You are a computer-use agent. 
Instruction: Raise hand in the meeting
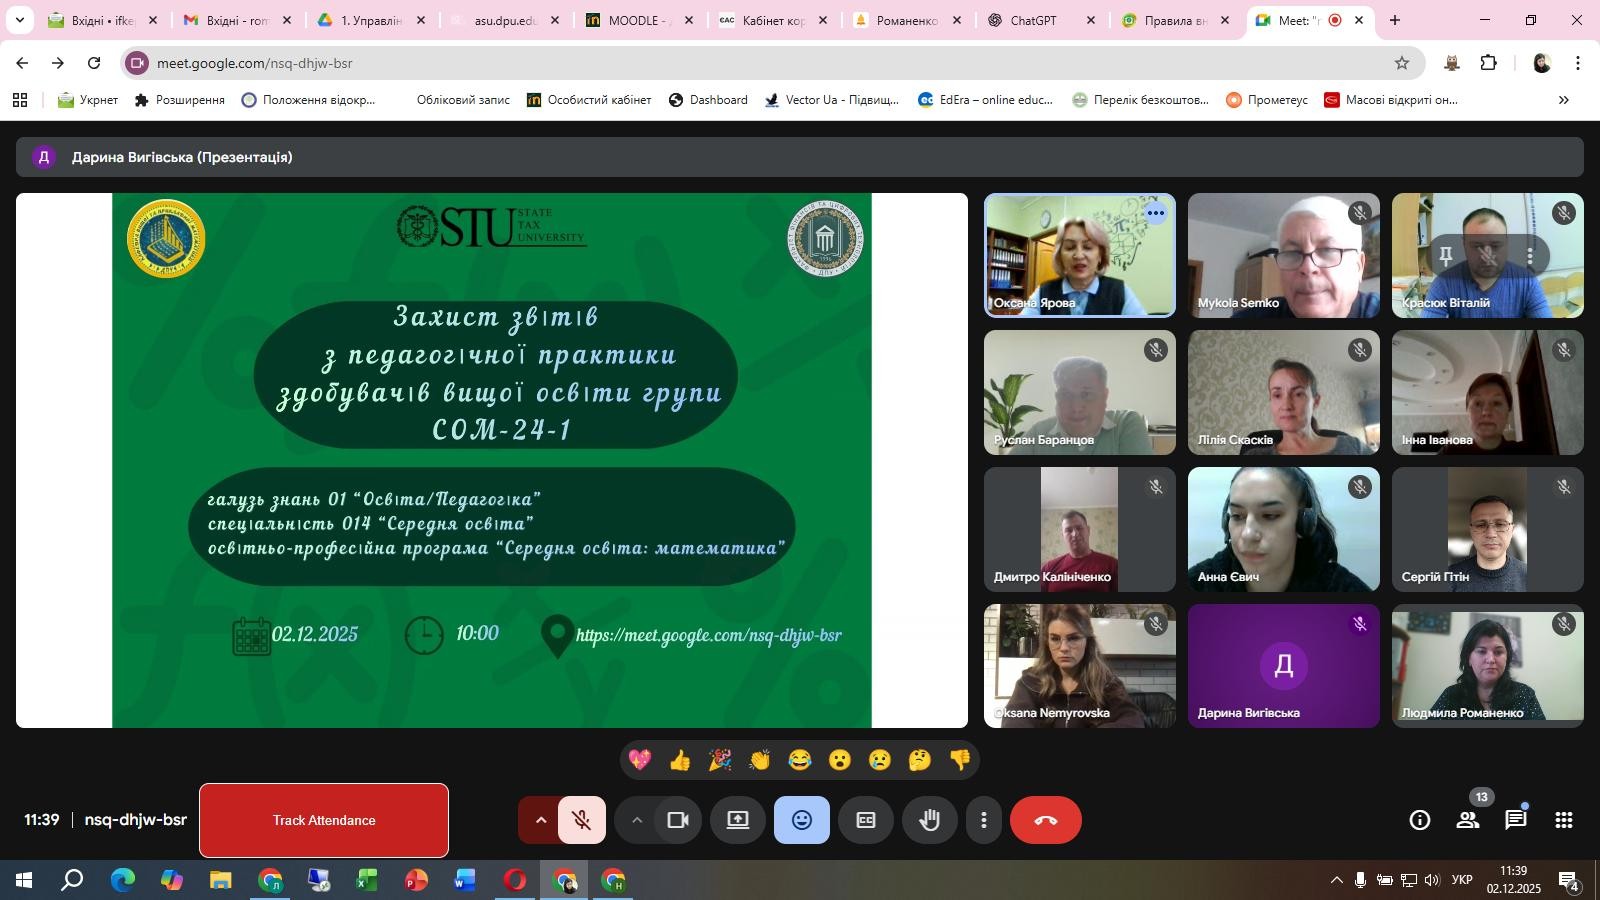point(930,820)
